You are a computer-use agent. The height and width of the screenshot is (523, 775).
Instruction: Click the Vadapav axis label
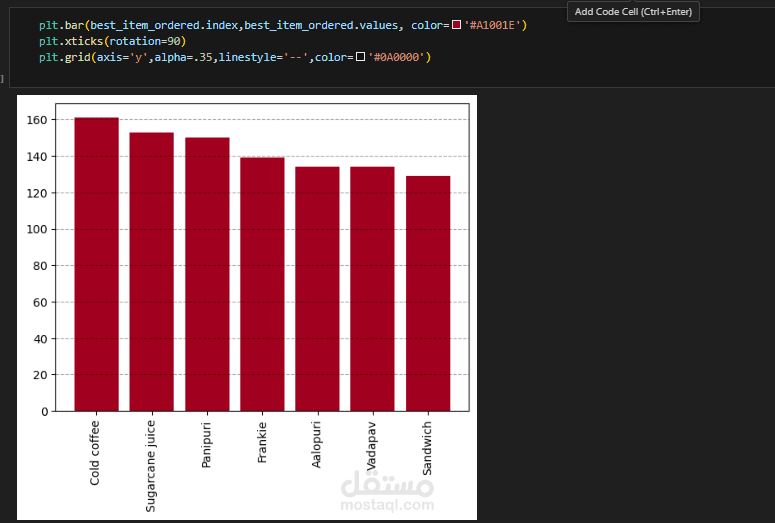click(371, 446)
